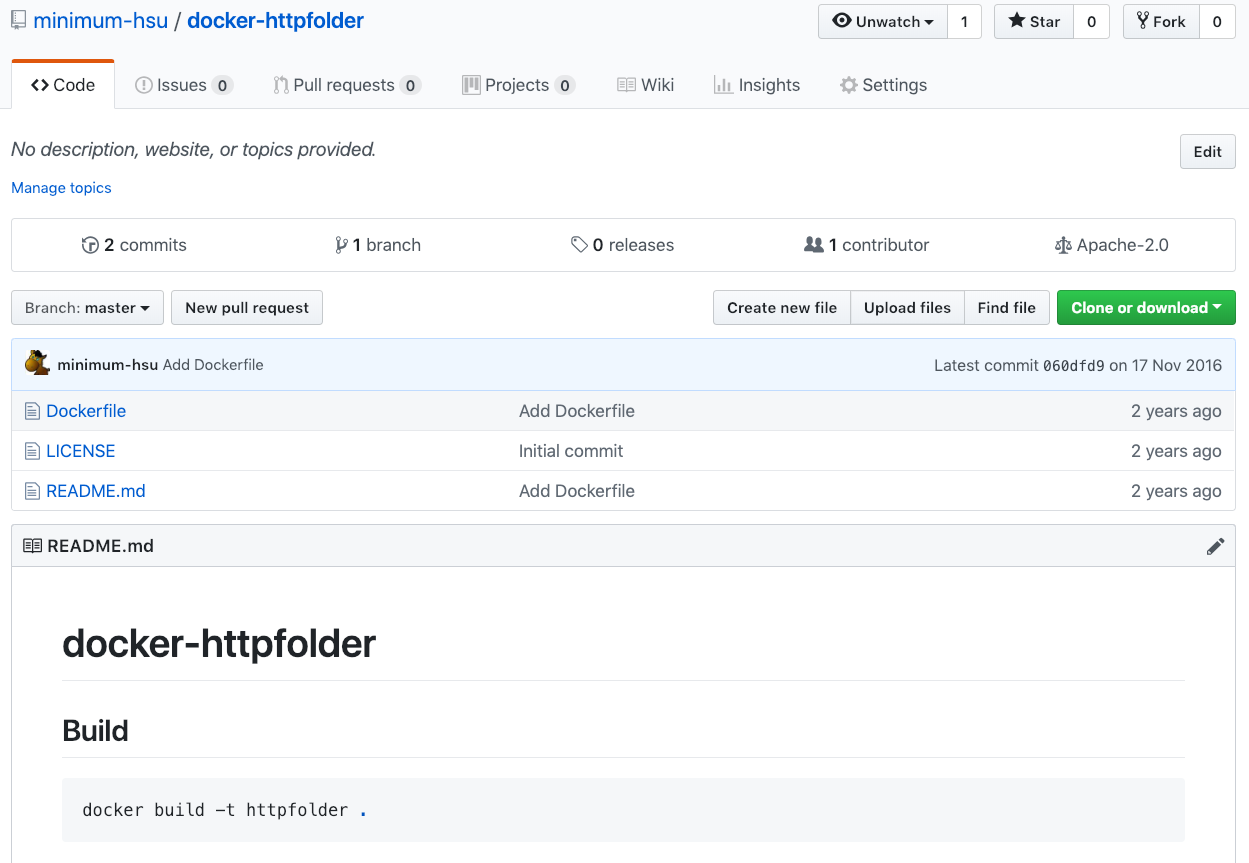Screen dimensions: 1249x863
Task: Click the Wiki book icon
Action: [x=626, y=85]
